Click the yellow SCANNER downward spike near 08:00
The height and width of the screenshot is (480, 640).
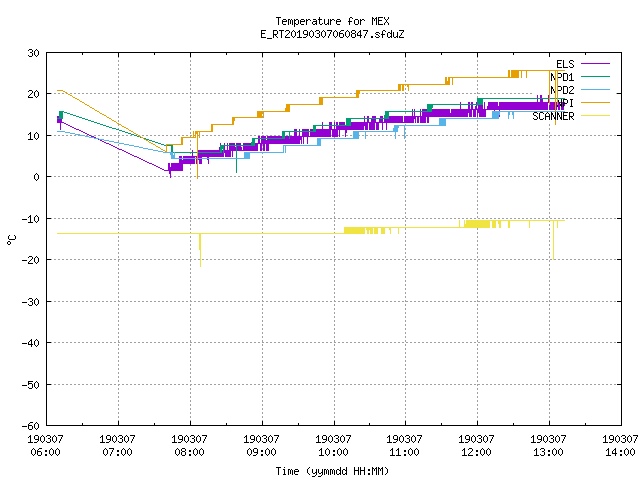click(200, 251)
